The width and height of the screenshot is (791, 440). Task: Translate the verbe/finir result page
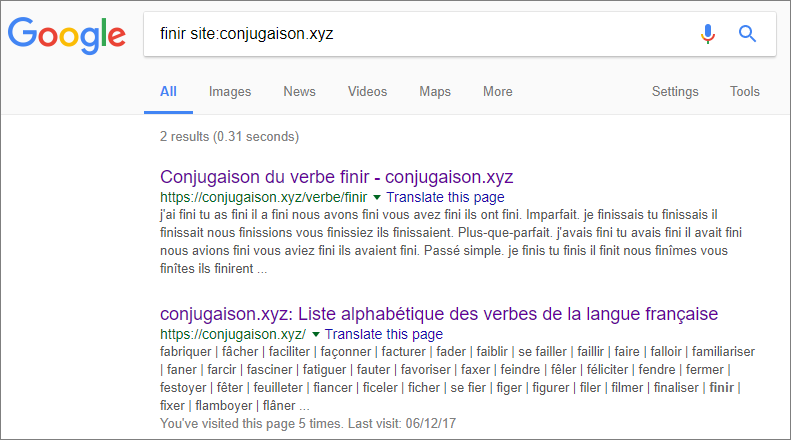[x=445, y=197]
